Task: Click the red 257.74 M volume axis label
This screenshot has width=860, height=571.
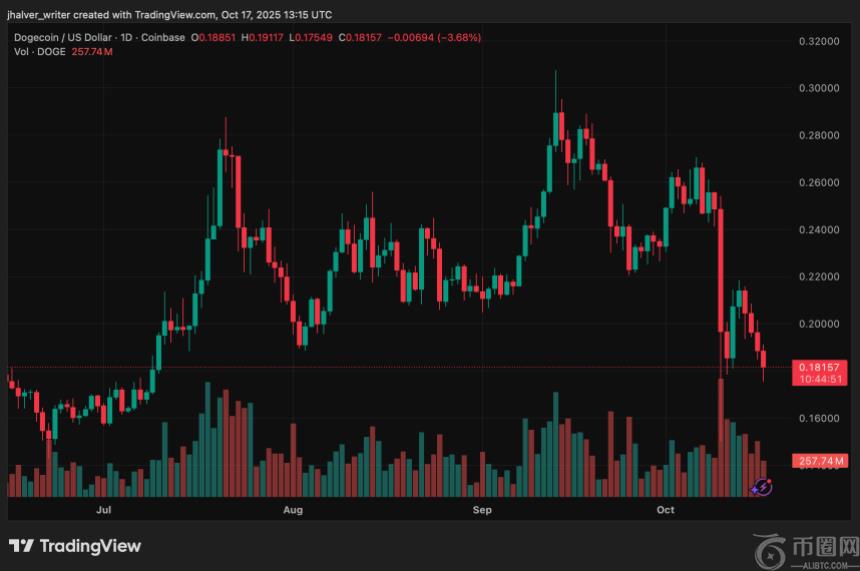Action: (819, 460)
